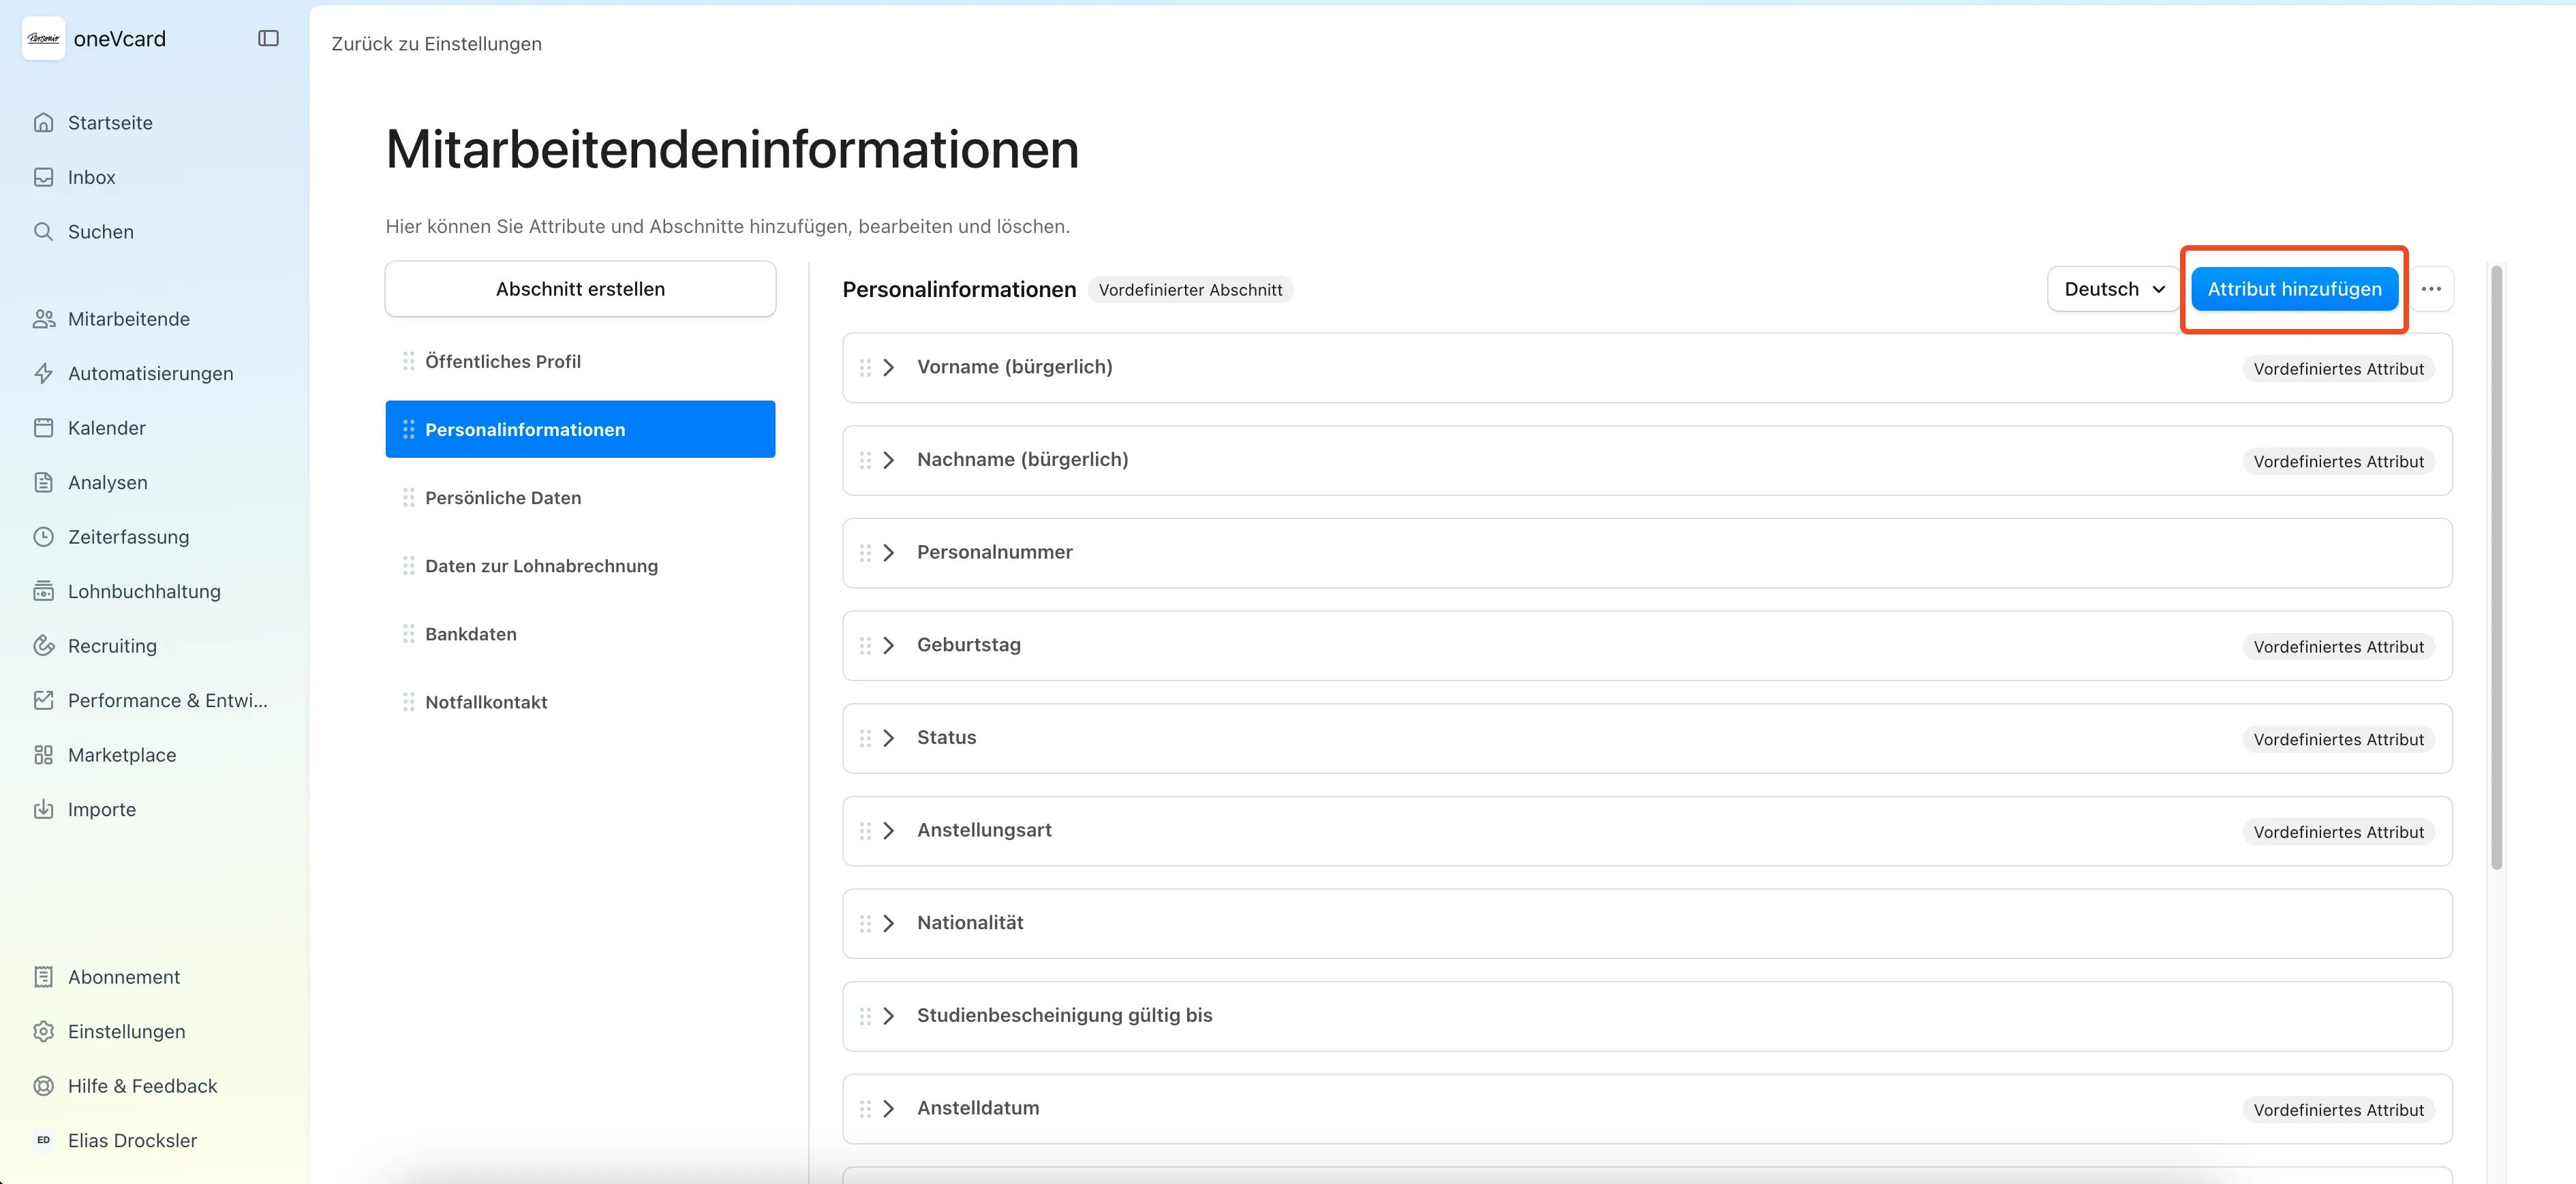Grab drag handle of Notfallkontakt section
Viewport: 2576px width, 1184px height.
click(x=408, y=702)
